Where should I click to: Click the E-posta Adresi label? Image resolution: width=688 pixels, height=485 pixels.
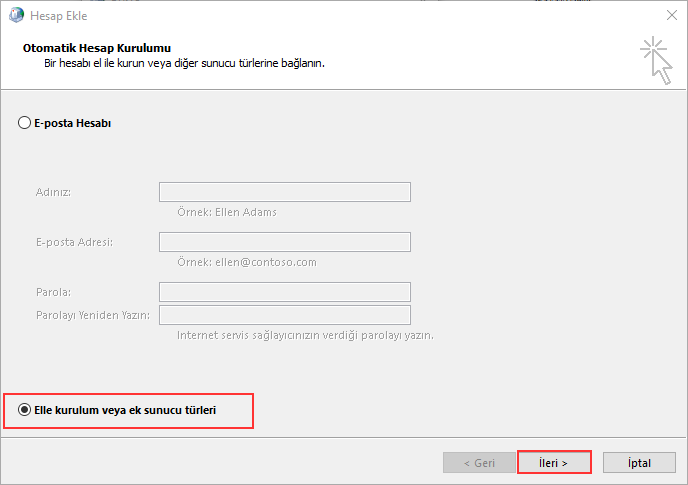[x=73, y=242]
